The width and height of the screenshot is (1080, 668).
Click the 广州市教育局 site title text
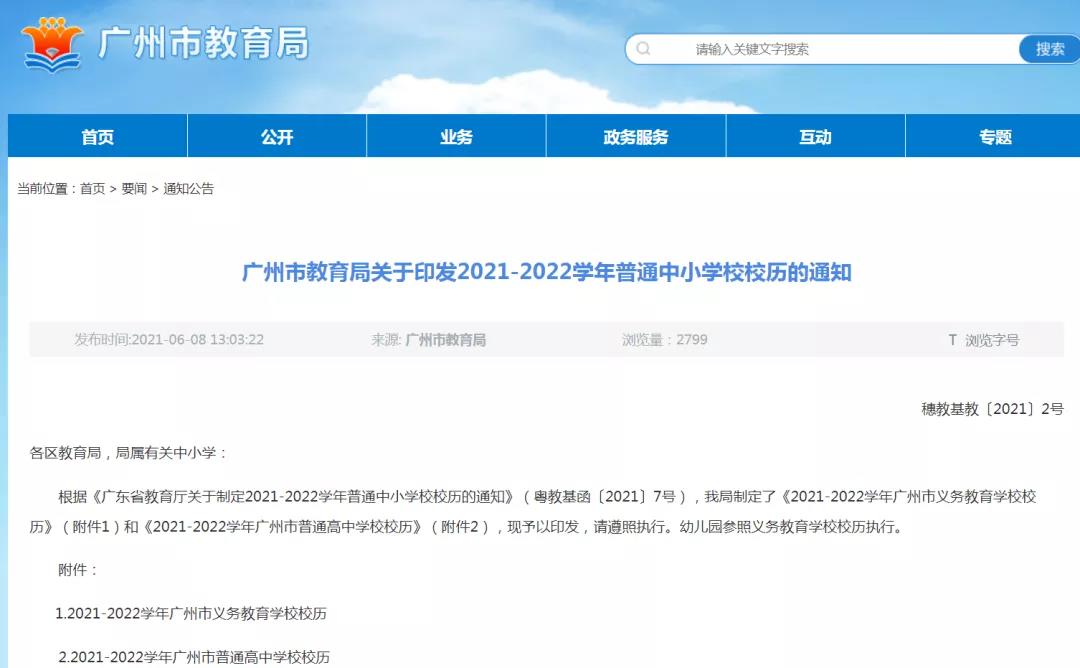tap(203, 44)
